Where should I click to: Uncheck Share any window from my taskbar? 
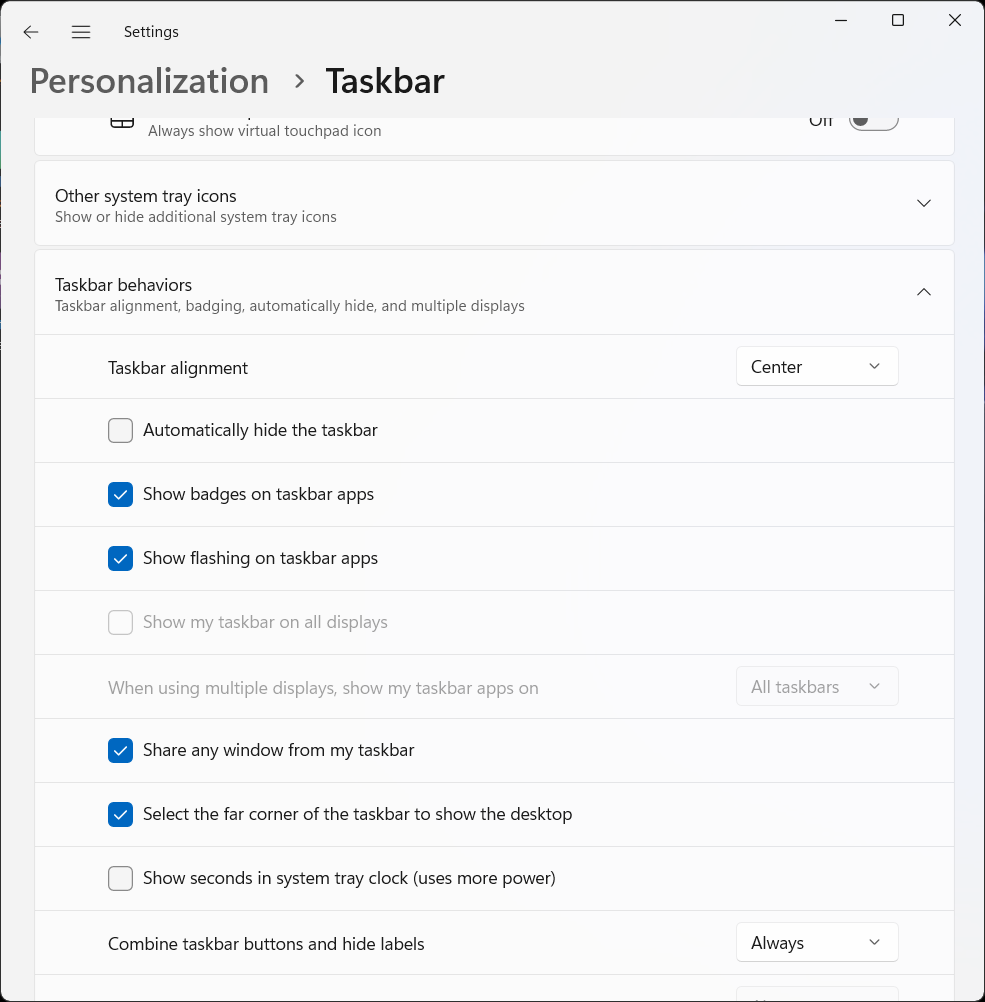(121, 750)
